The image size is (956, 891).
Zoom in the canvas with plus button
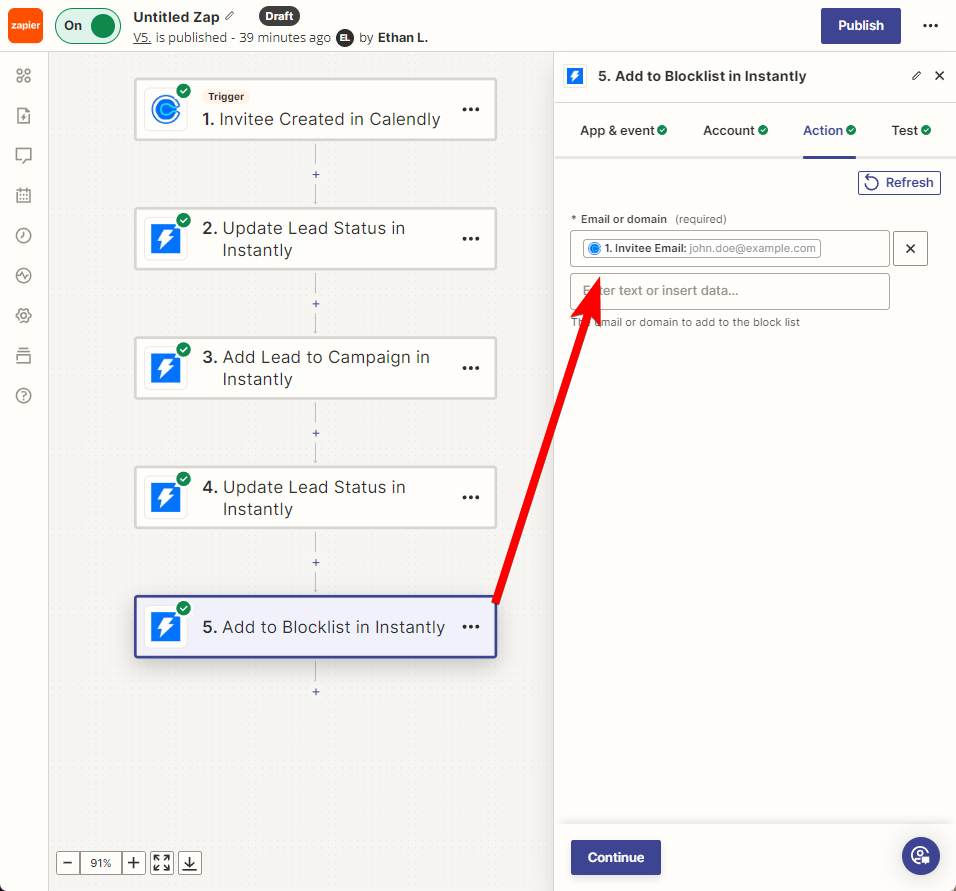point(134,863)
